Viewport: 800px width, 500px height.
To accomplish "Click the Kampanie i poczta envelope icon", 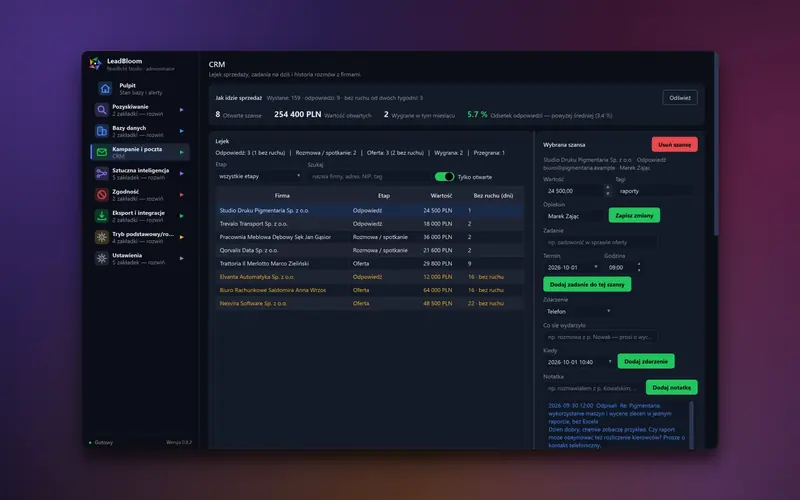I will point(102,152).
